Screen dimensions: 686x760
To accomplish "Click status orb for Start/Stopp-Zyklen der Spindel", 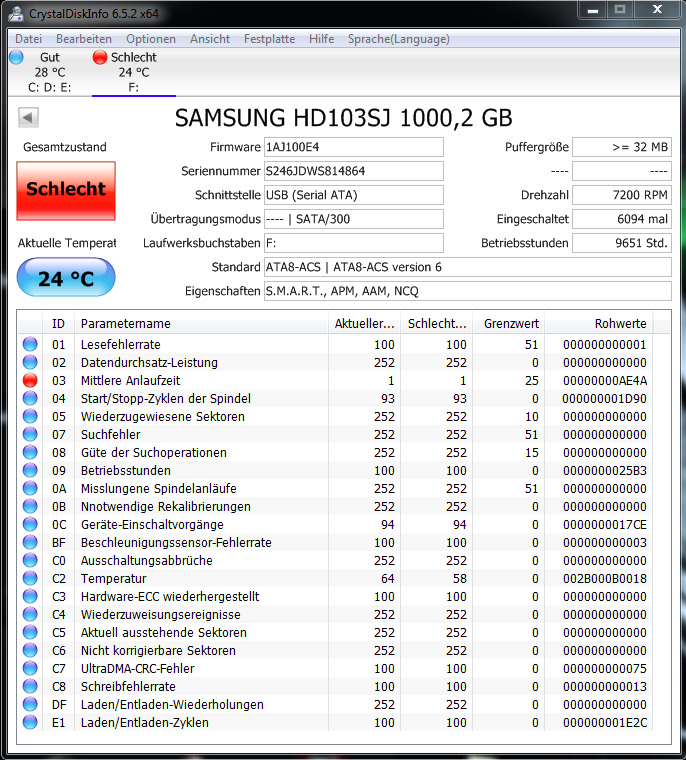I will tap(30, 398).
